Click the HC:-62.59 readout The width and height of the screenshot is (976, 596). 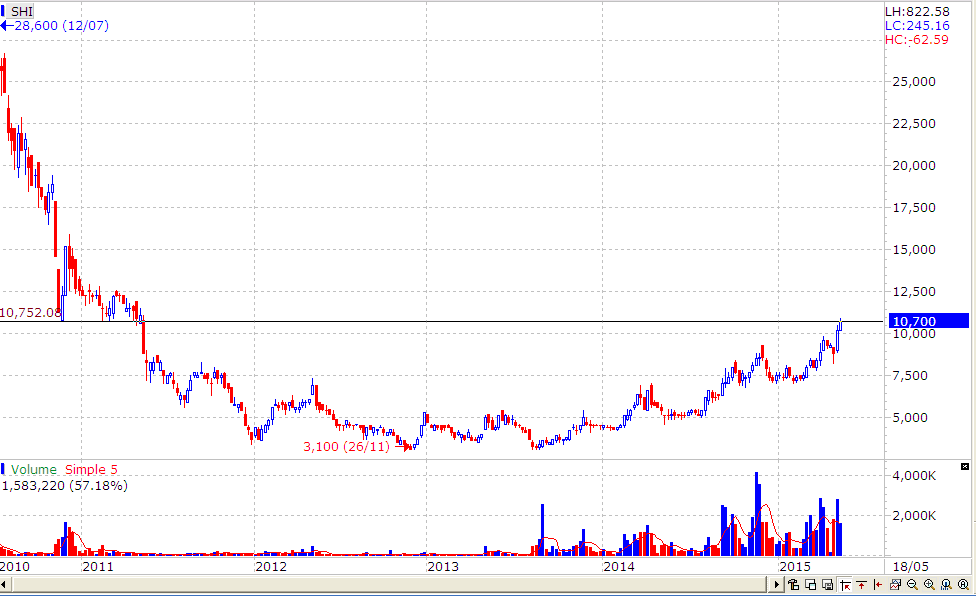(917, 40)
